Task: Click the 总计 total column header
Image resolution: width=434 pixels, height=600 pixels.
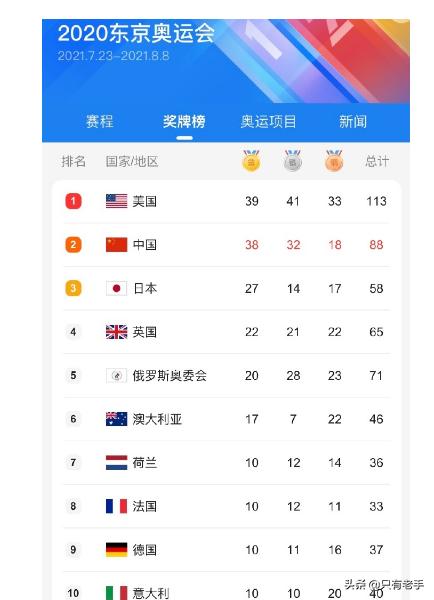Action: point(377,161)
